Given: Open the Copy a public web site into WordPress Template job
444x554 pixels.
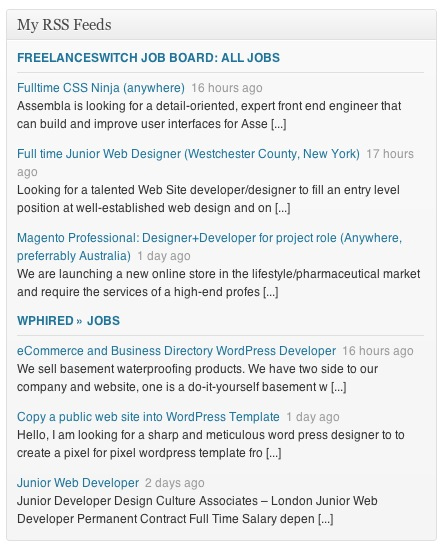Looking at the screenshot, I should coord(148,417).
